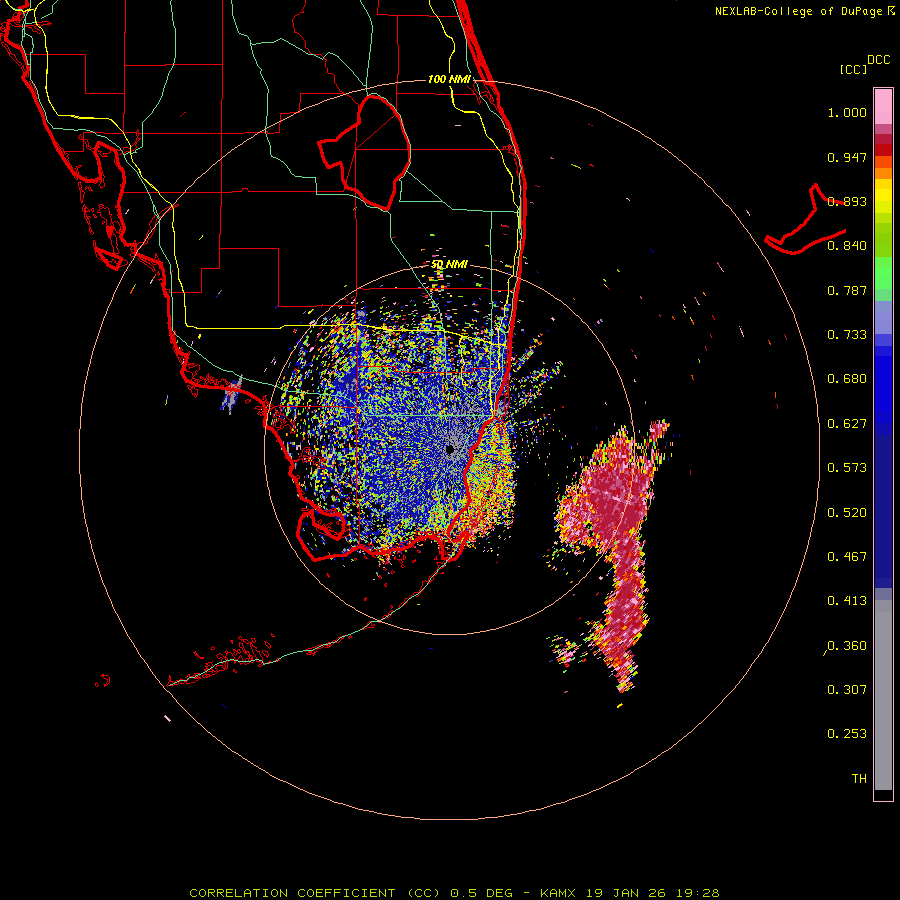Select the 0.413 color scale value

pyautogui.click(x=847, y=601)
